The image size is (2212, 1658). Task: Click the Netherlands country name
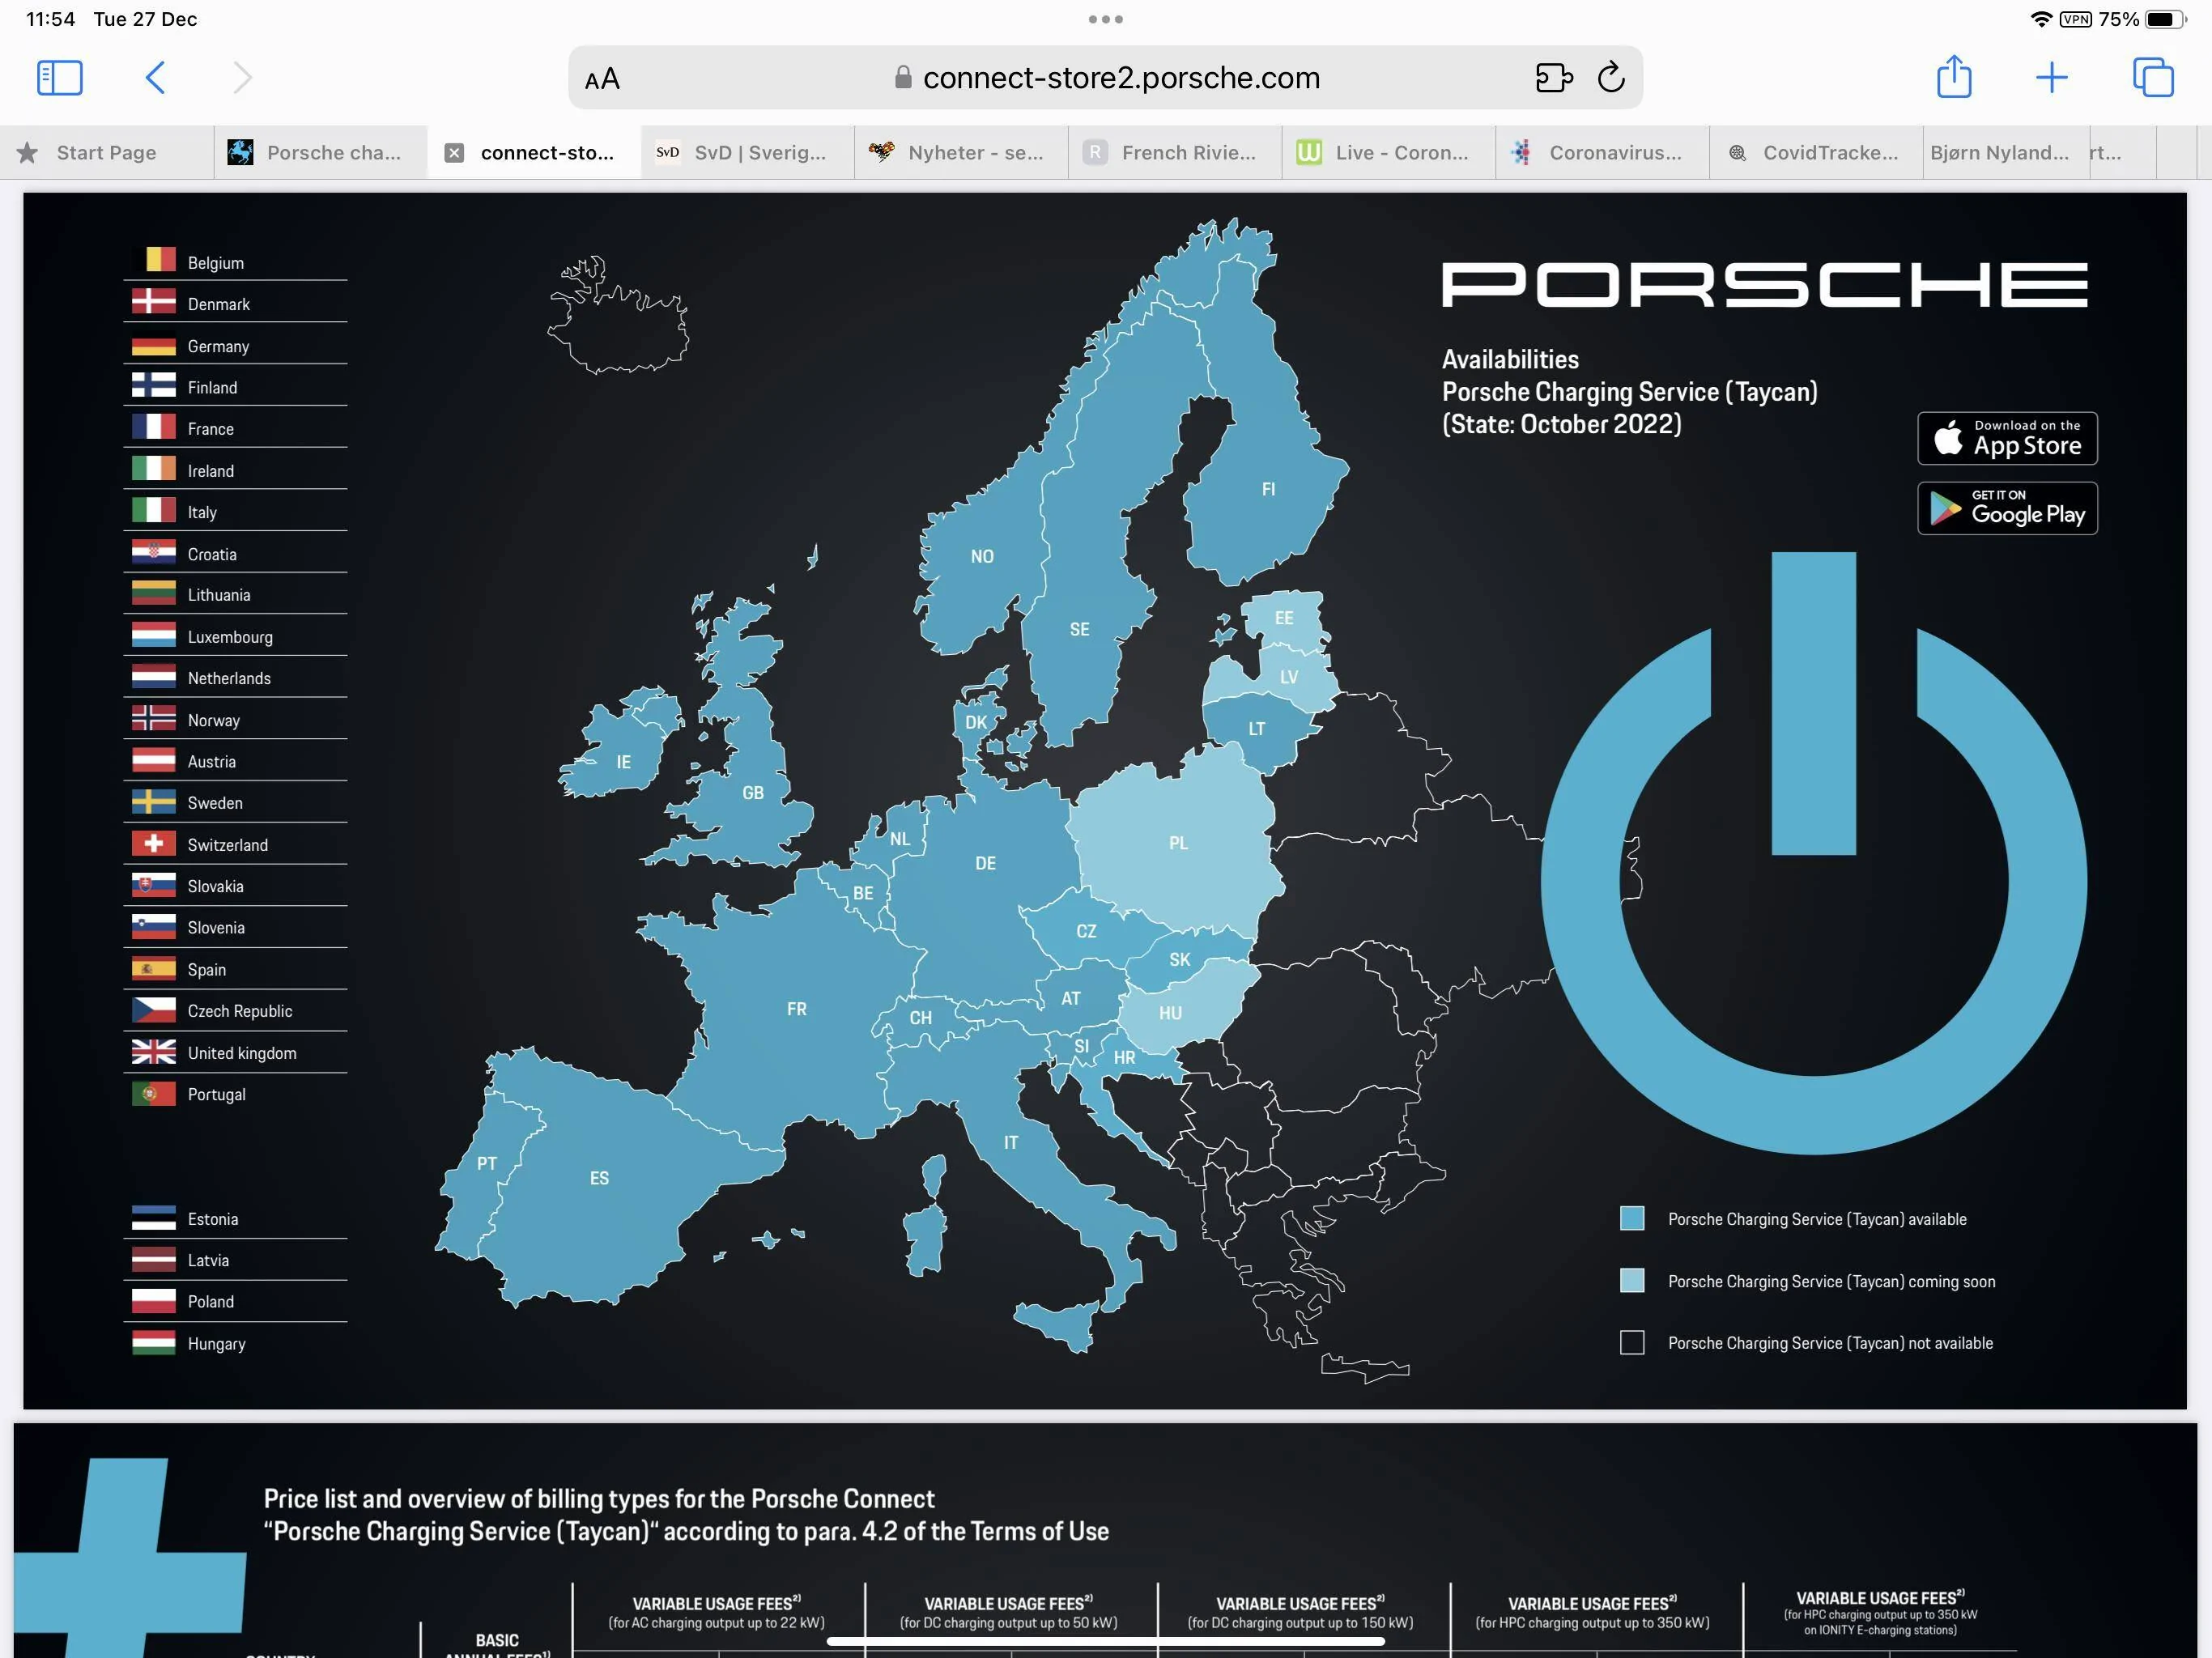pos(229,678)
